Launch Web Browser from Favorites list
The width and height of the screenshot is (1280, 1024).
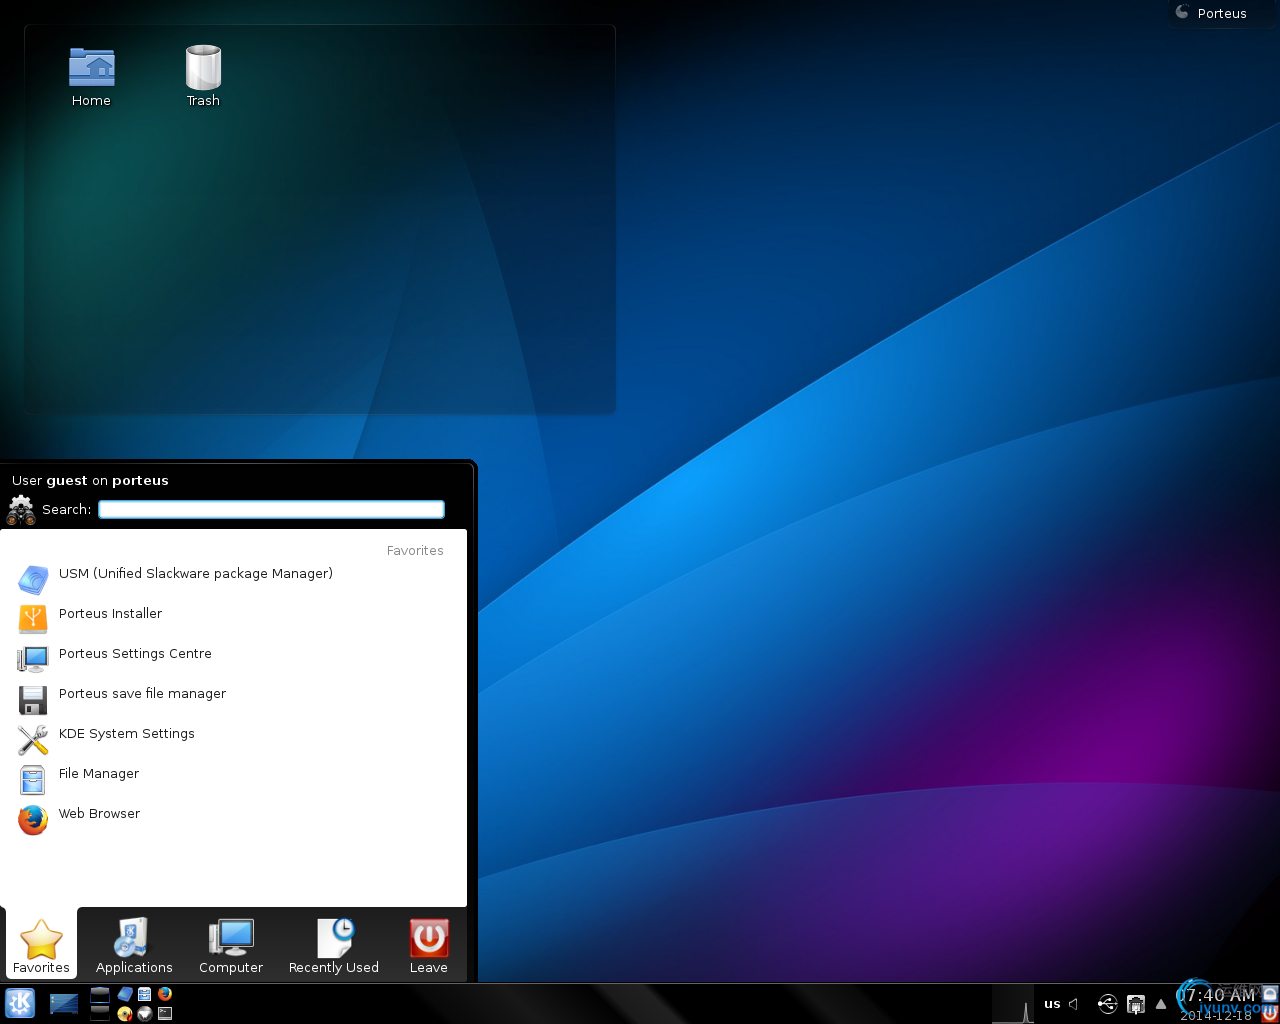pos(99,814)
